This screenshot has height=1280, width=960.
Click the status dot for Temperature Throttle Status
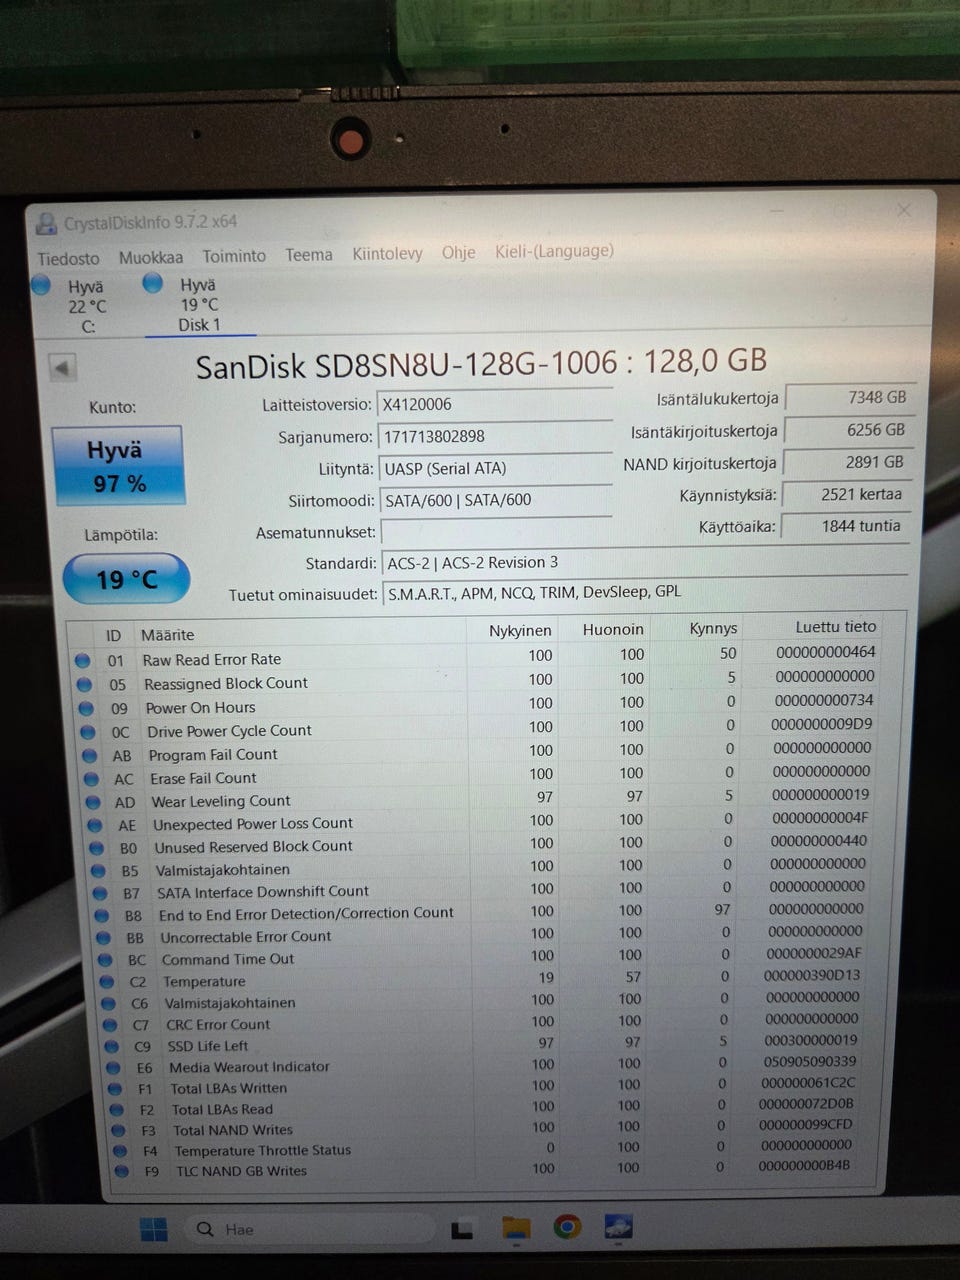120,1151
